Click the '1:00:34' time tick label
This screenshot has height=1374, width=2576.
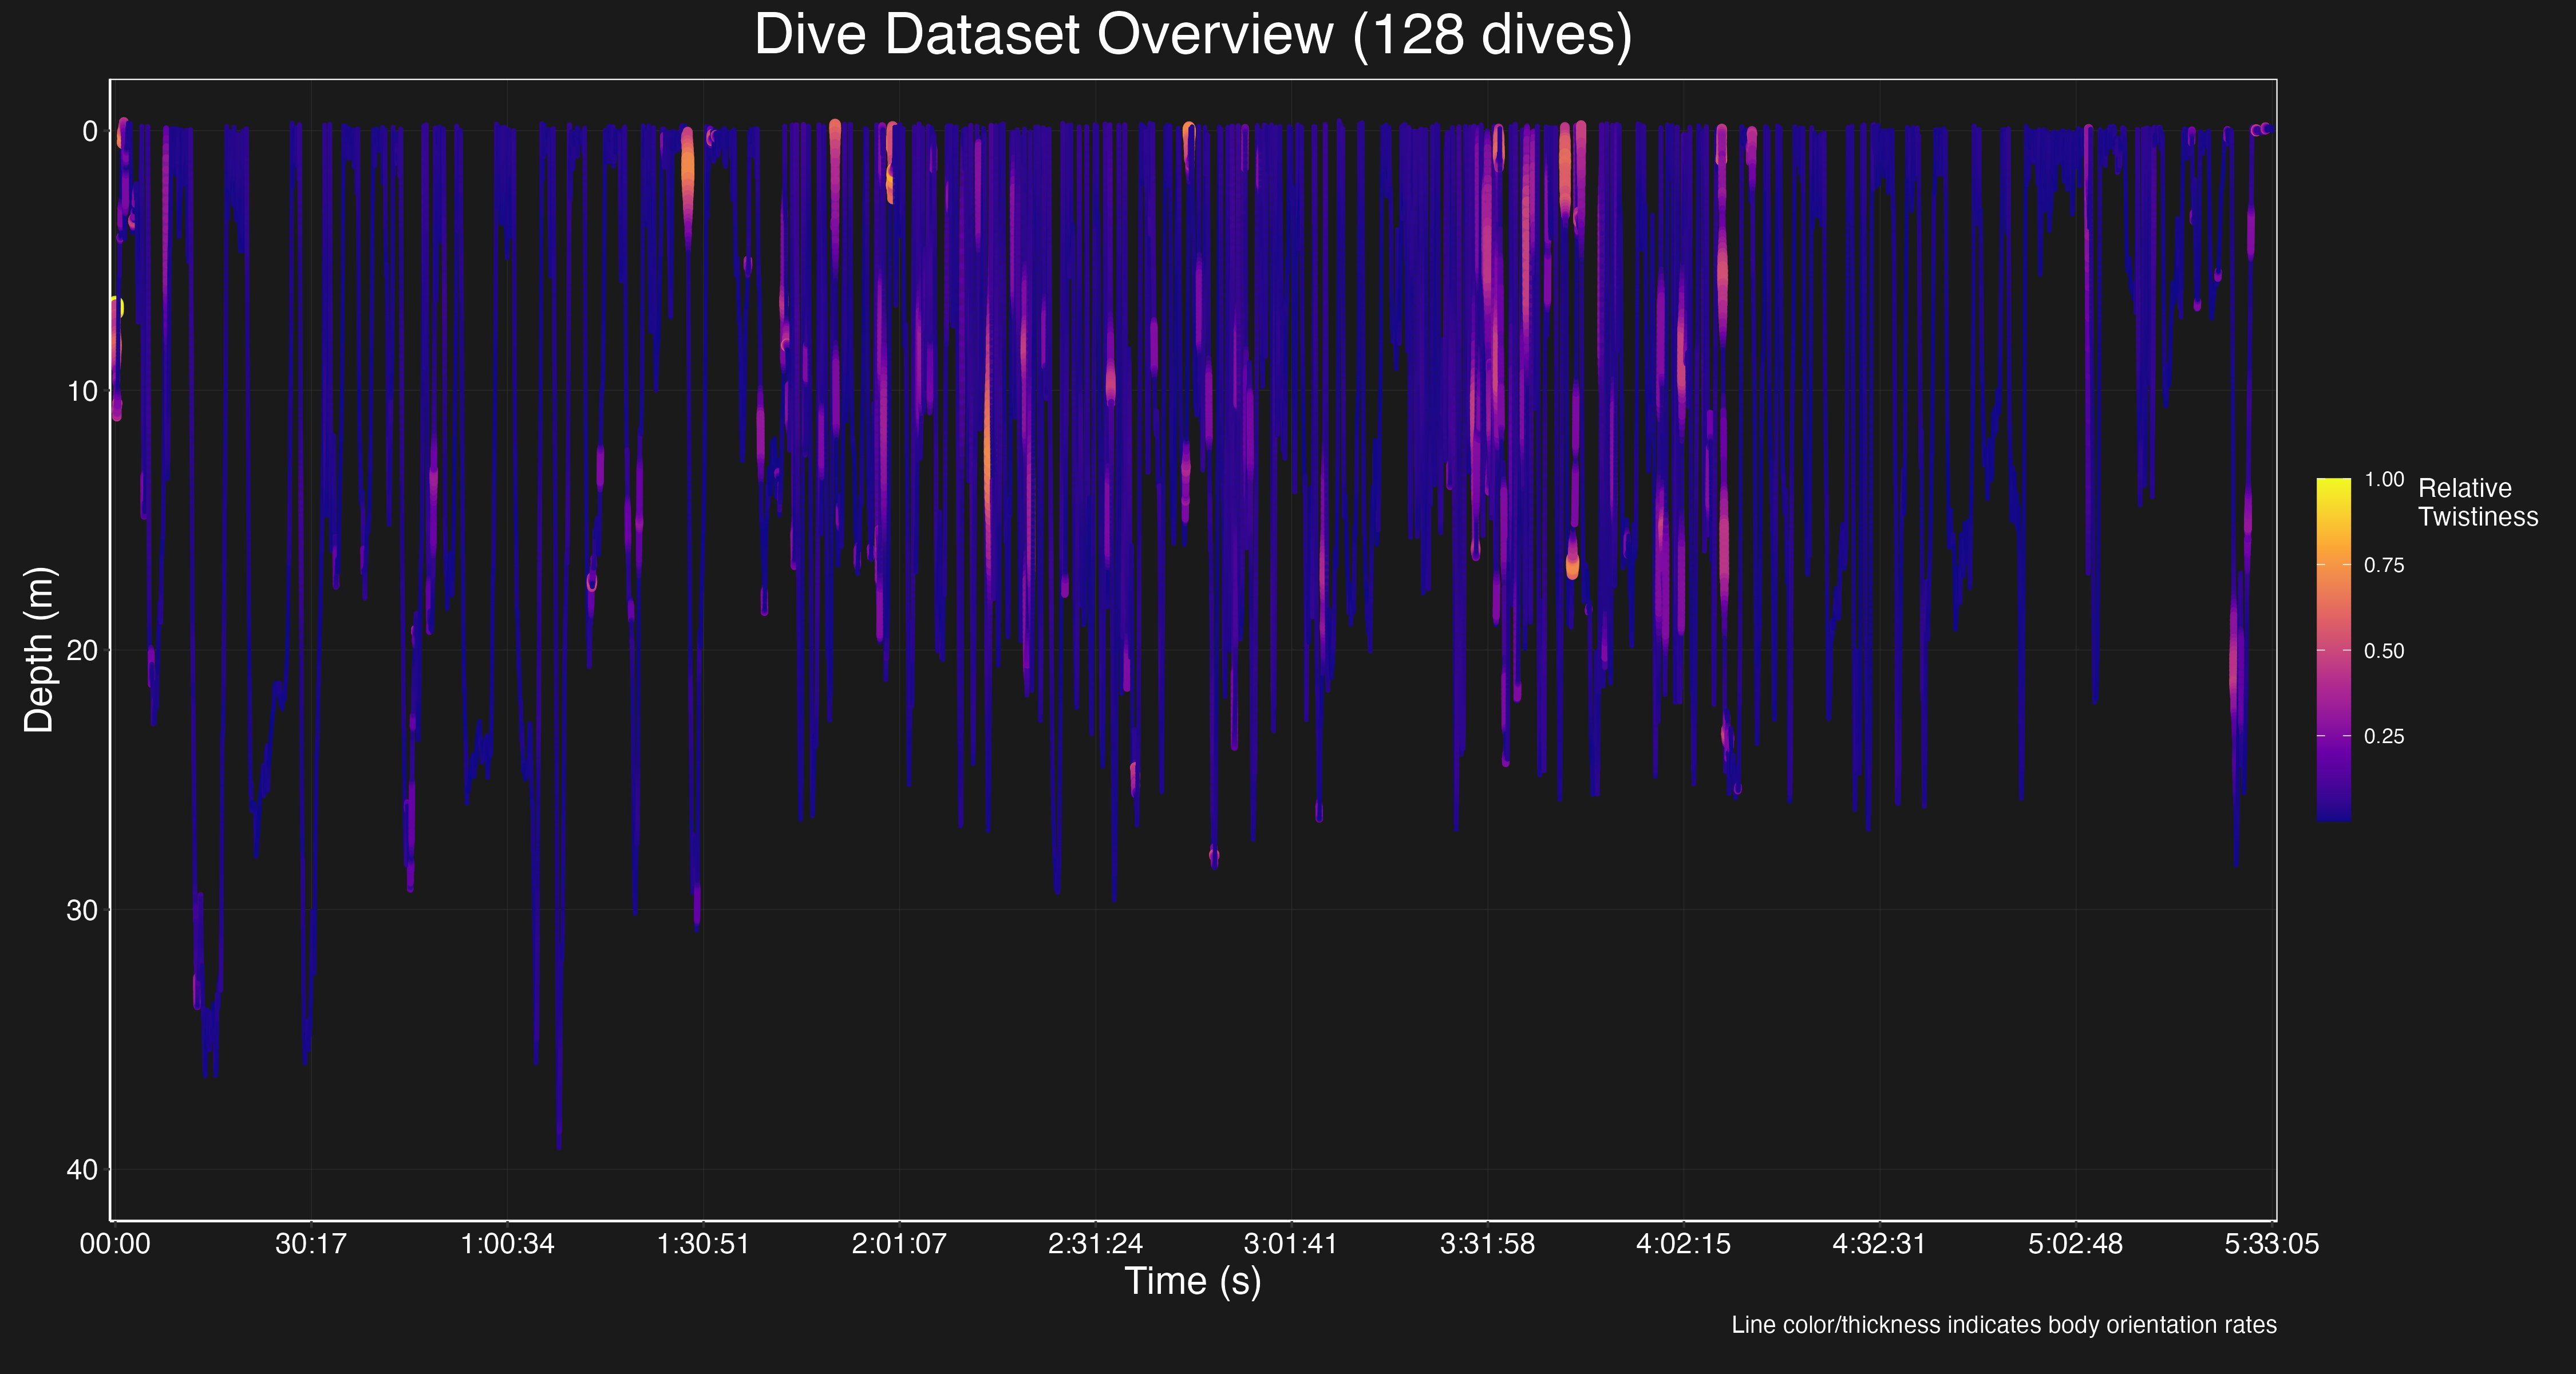pyautogui.click(x=507, y=1244)
